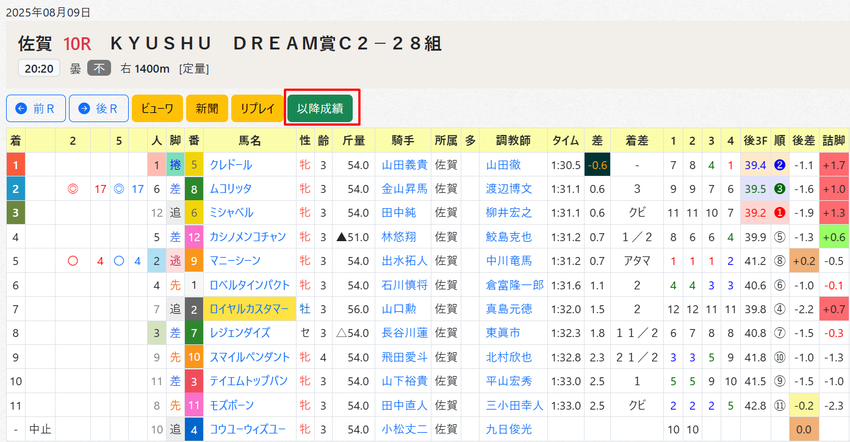Click クレドール's -0.6 margin cell

point(597,165)
